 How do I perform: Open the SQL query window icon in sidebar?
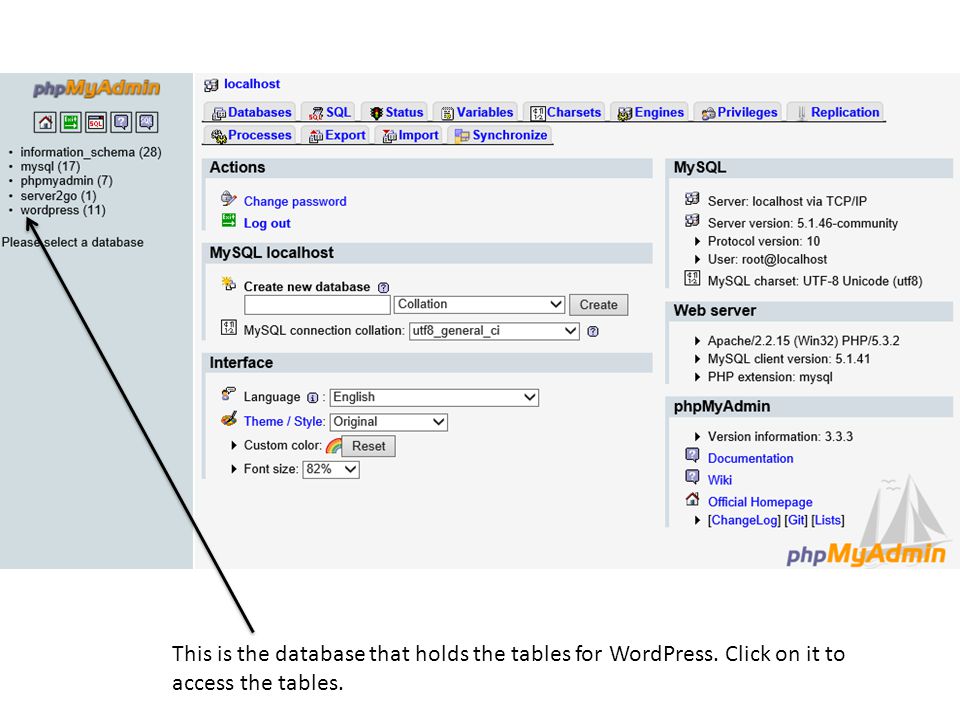click(x=96, y=122)
